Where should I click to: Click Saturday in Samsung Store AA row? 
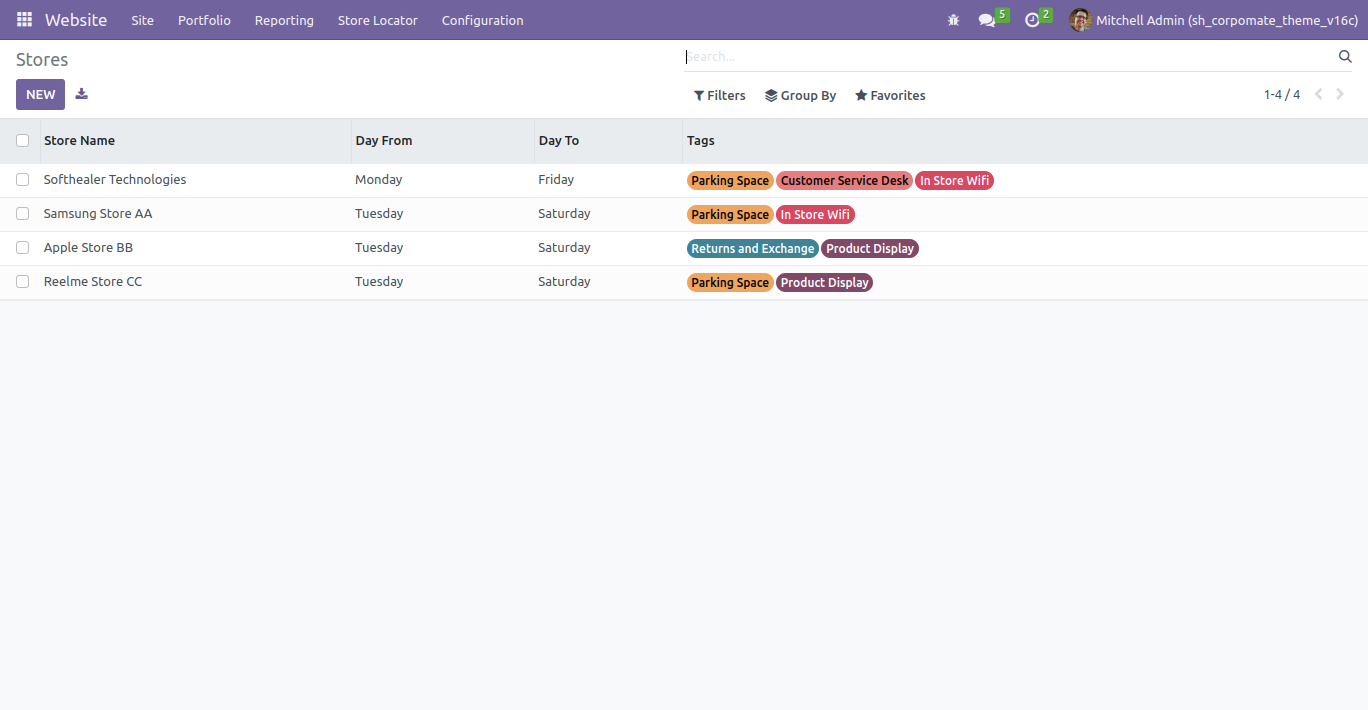point(564,214)
